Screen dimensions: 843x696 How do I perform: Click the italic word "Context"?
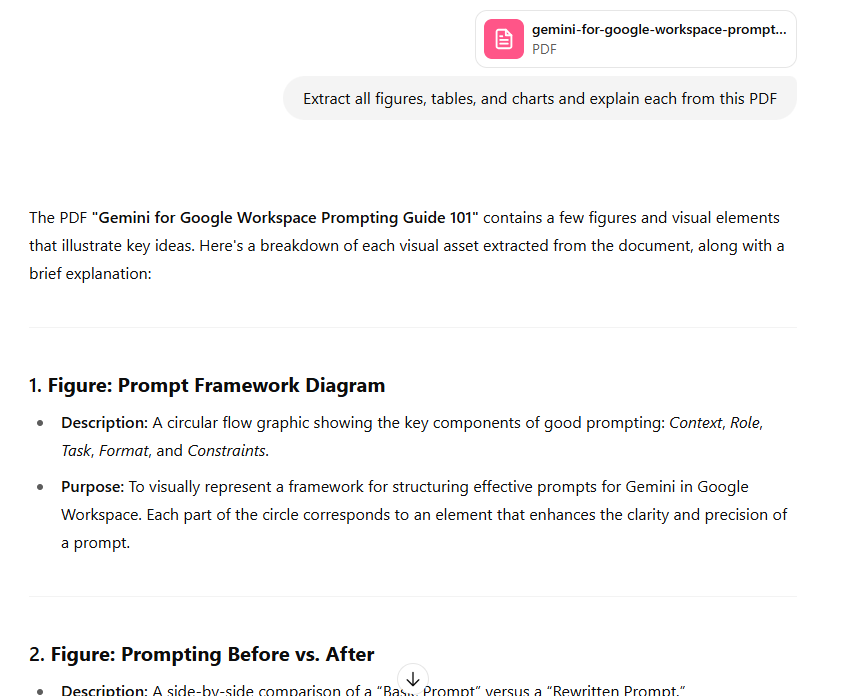[695, 423]
